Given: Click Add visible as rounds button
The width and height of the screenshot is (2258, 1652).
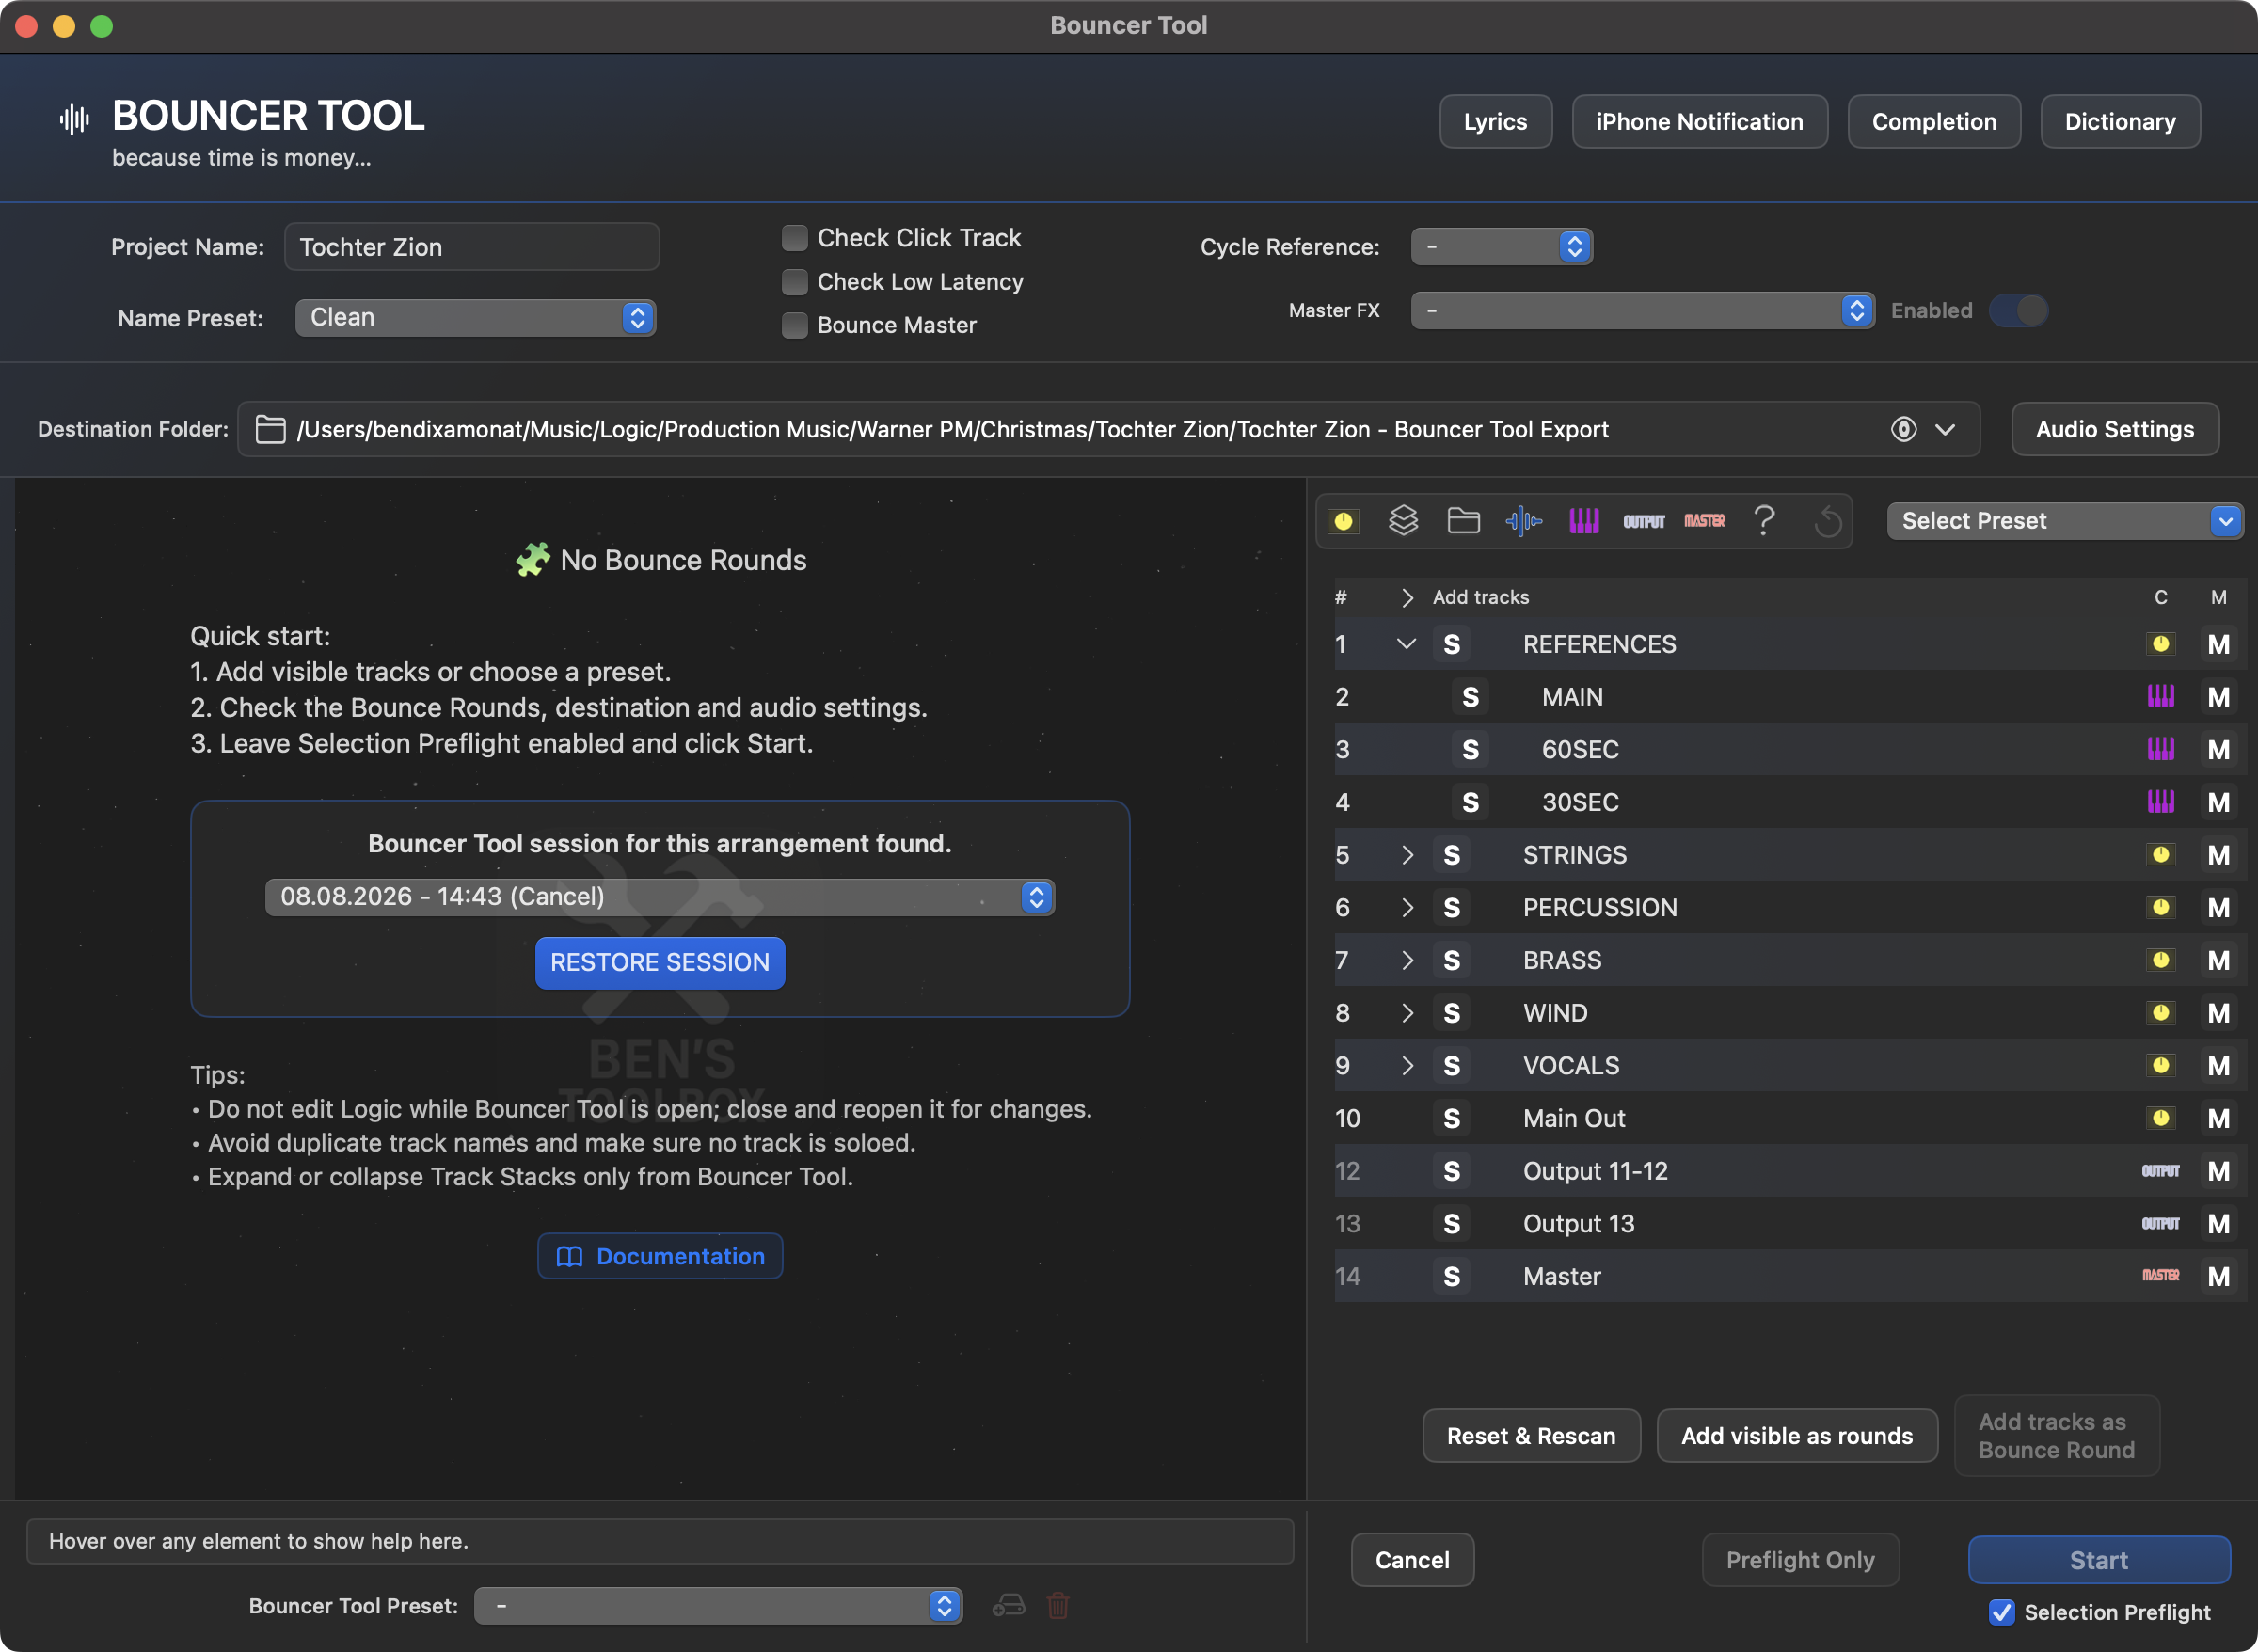Looking at the screenshot, I should (x=1796, y=1436).
